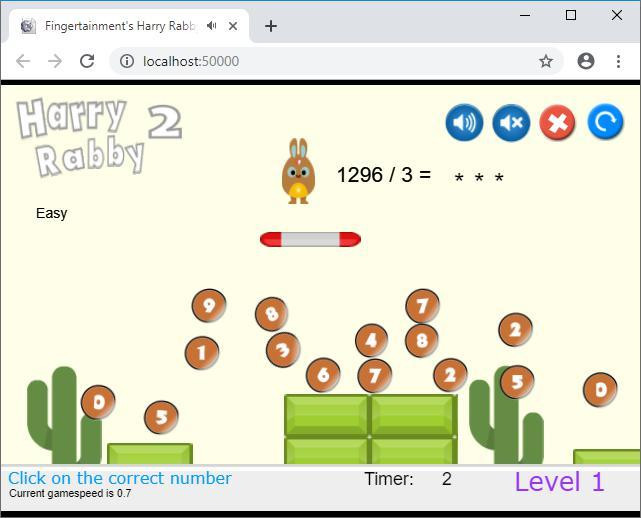Viewport: 641px width, 518px height.
Task: Reload the localhost page
Action: coord(87,61)
